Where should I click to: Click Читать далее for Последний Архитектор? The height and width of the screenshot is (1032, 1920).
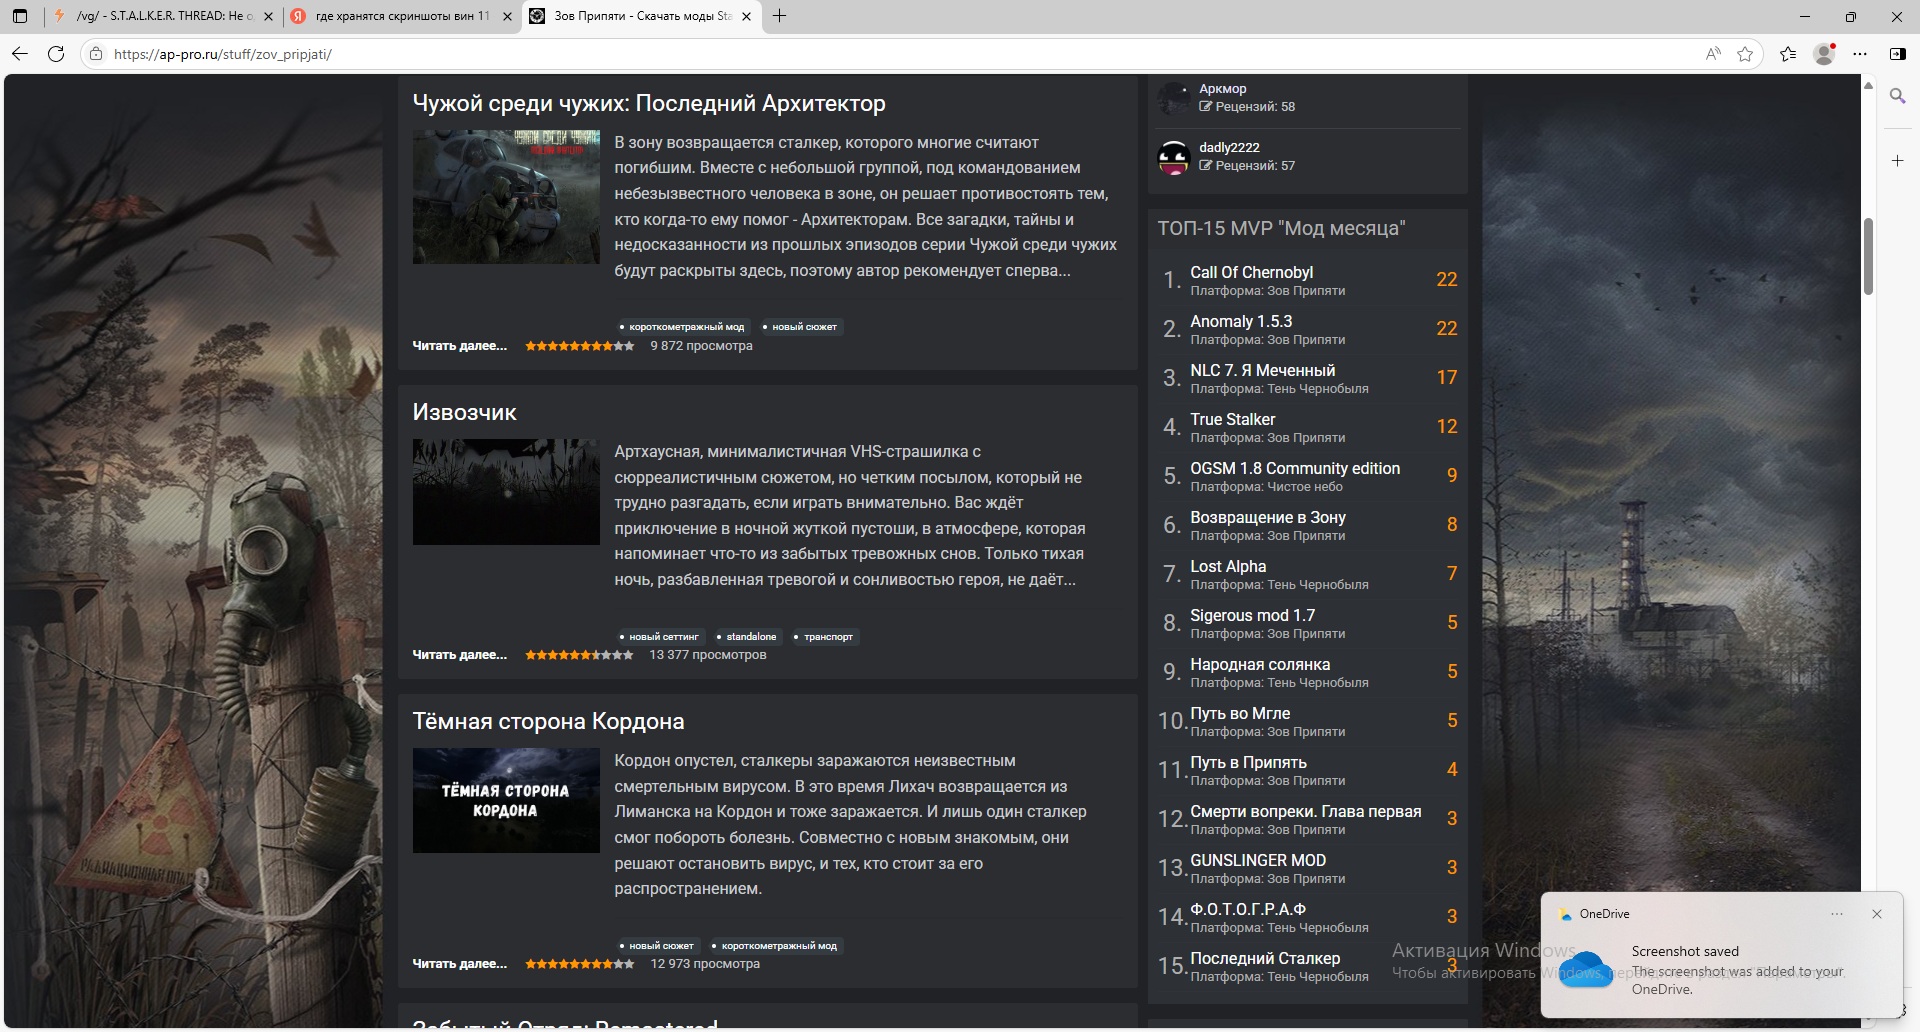pos(460,346)
